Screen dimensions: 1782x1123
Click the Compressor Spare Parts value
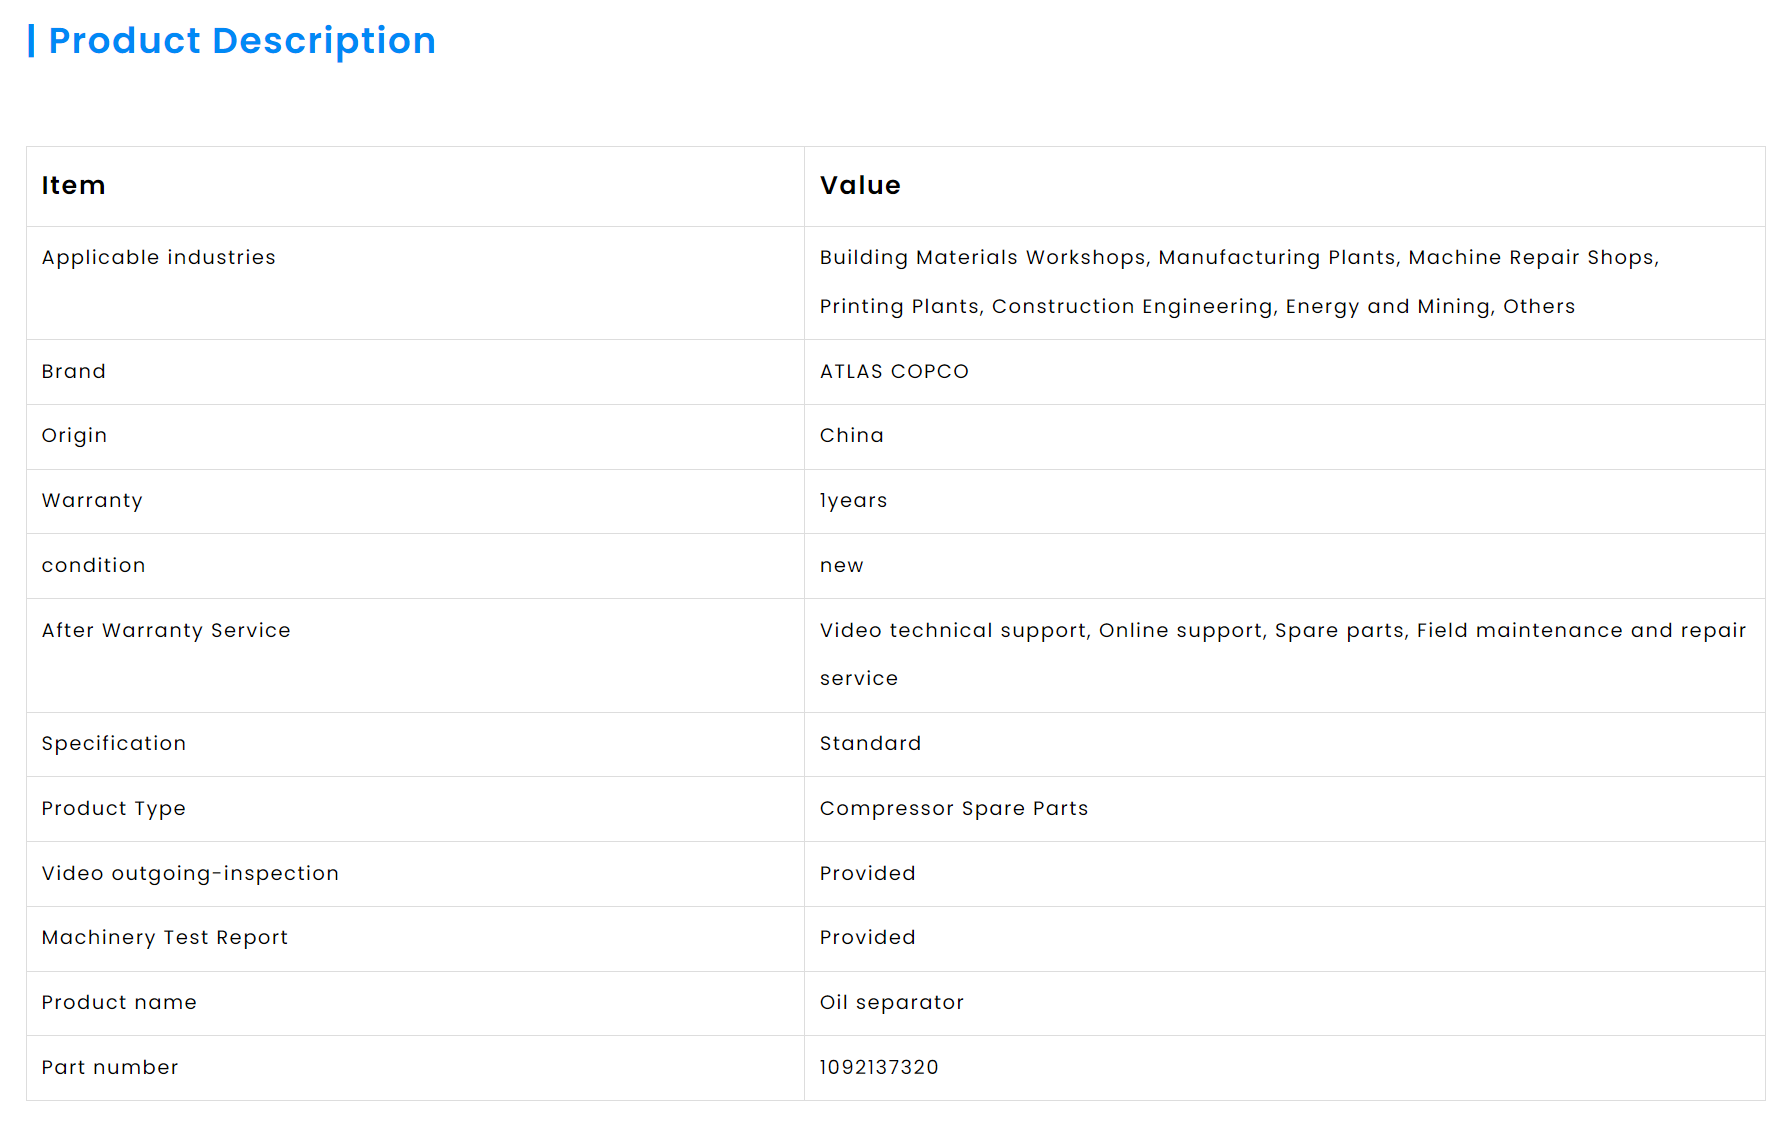954,809
